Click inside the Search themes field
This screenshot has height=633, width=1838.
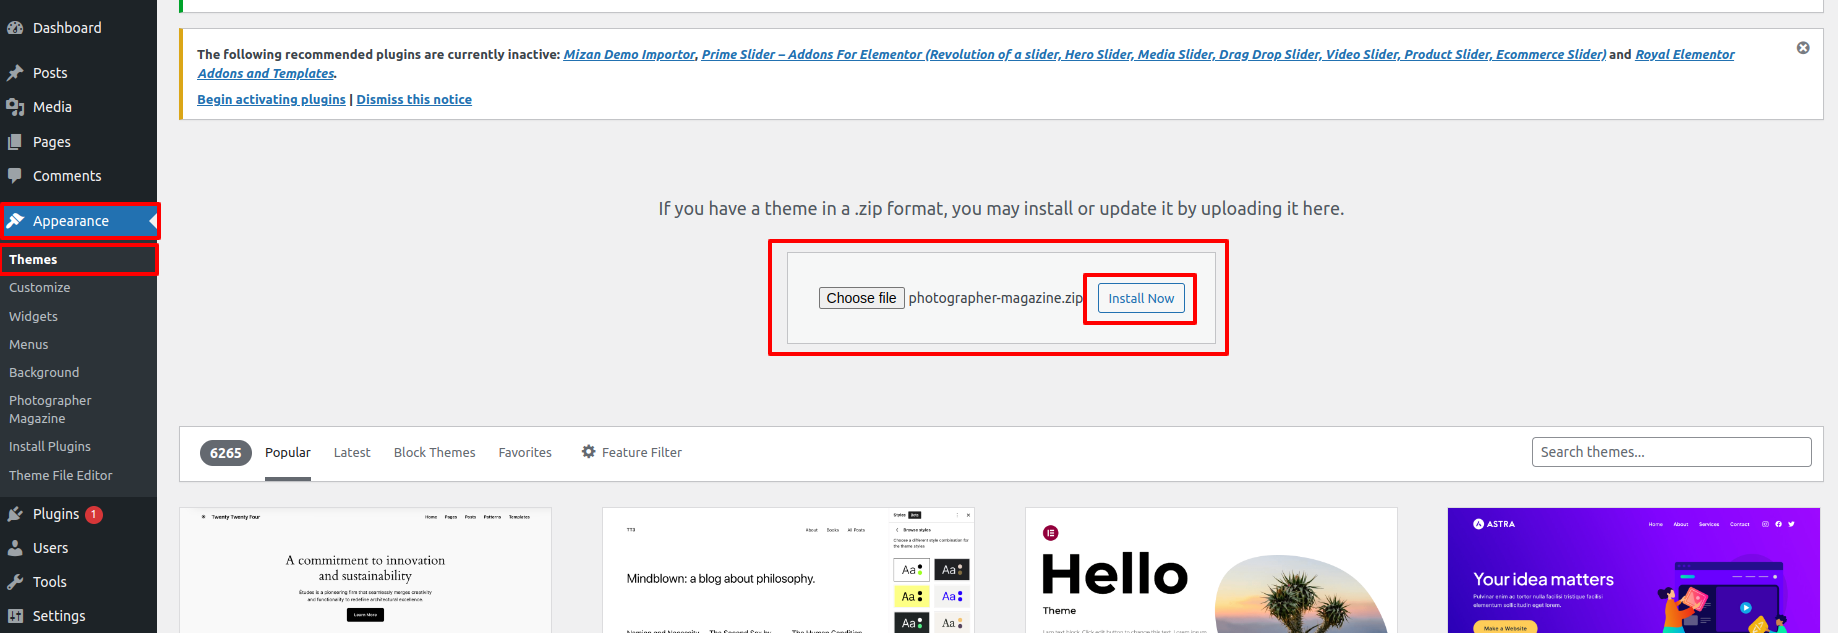tap(1671, 452)
